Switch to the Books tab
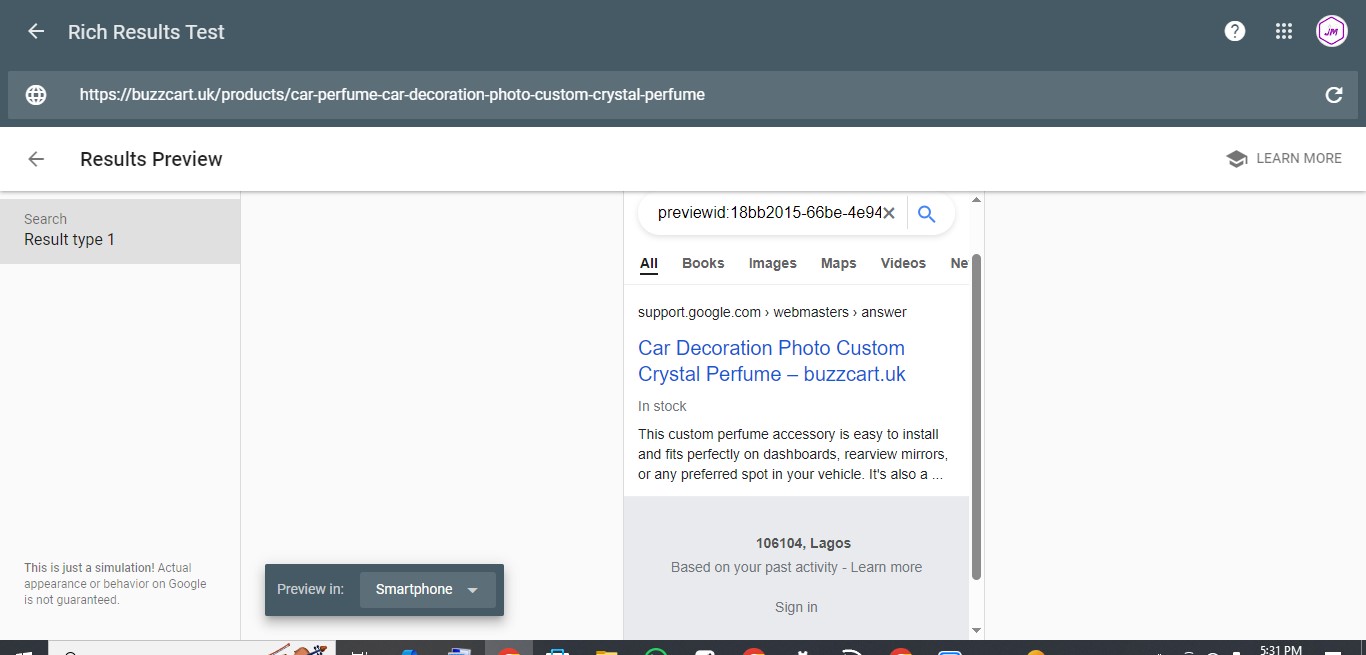The image size is (1366, 655). (703, 263)
